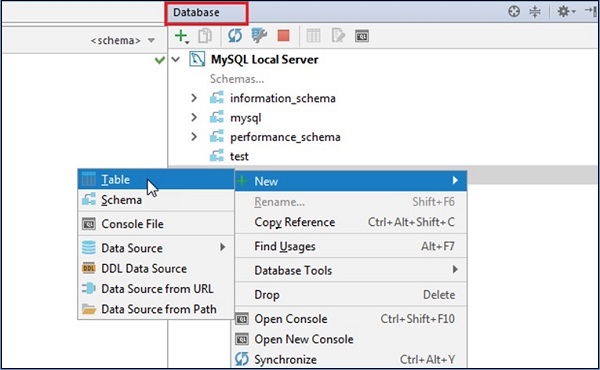Click the Data Source stack icon
The height and width of the screenshot is (370, 600).
tap(89, 248)
